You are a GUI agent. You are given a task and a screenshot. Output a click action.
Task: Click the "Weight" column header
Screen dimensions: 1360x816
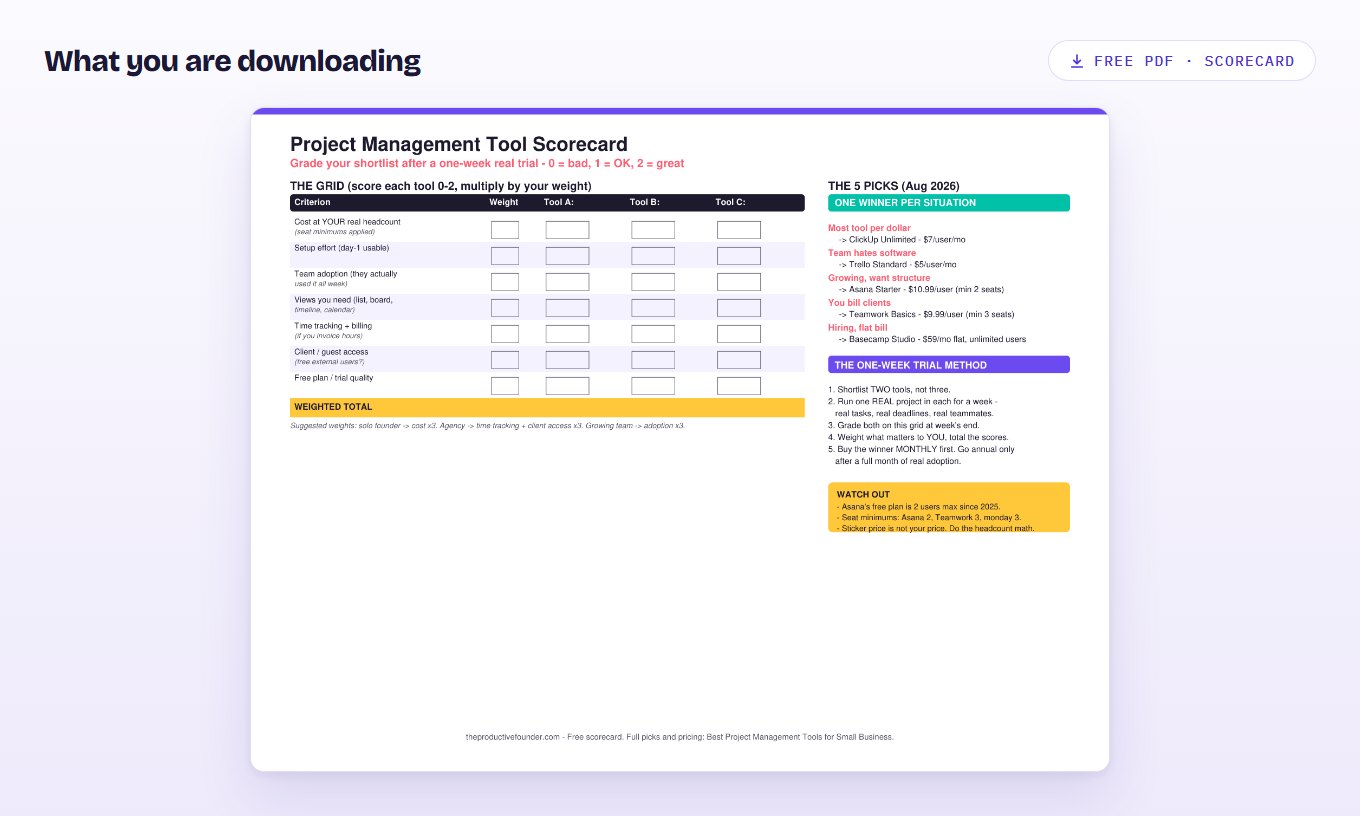(504, 202)
